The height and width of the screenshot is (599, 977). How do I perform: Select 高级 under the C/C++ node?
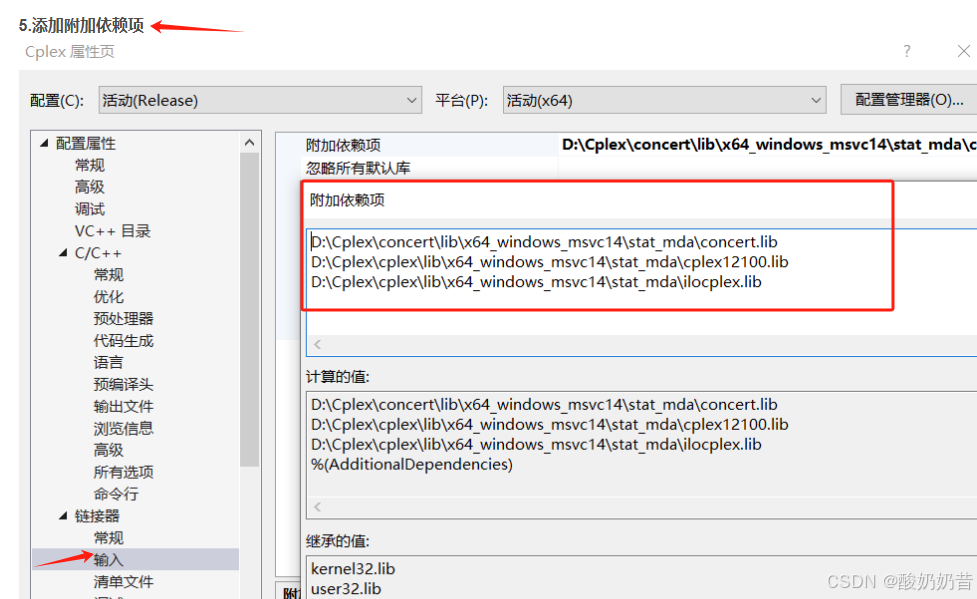pyautogui.click(x=108, y=450)
